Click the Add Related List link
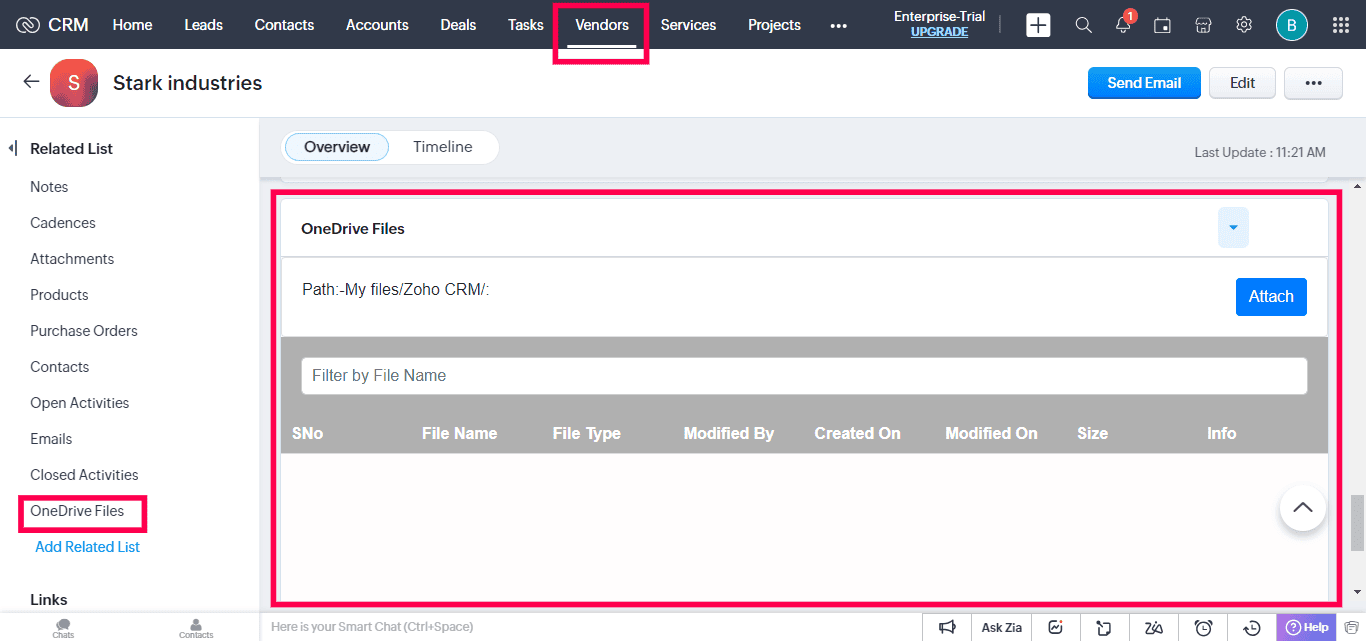The width and height of the screenshot is (1366, 641). (x=88, y=547)
